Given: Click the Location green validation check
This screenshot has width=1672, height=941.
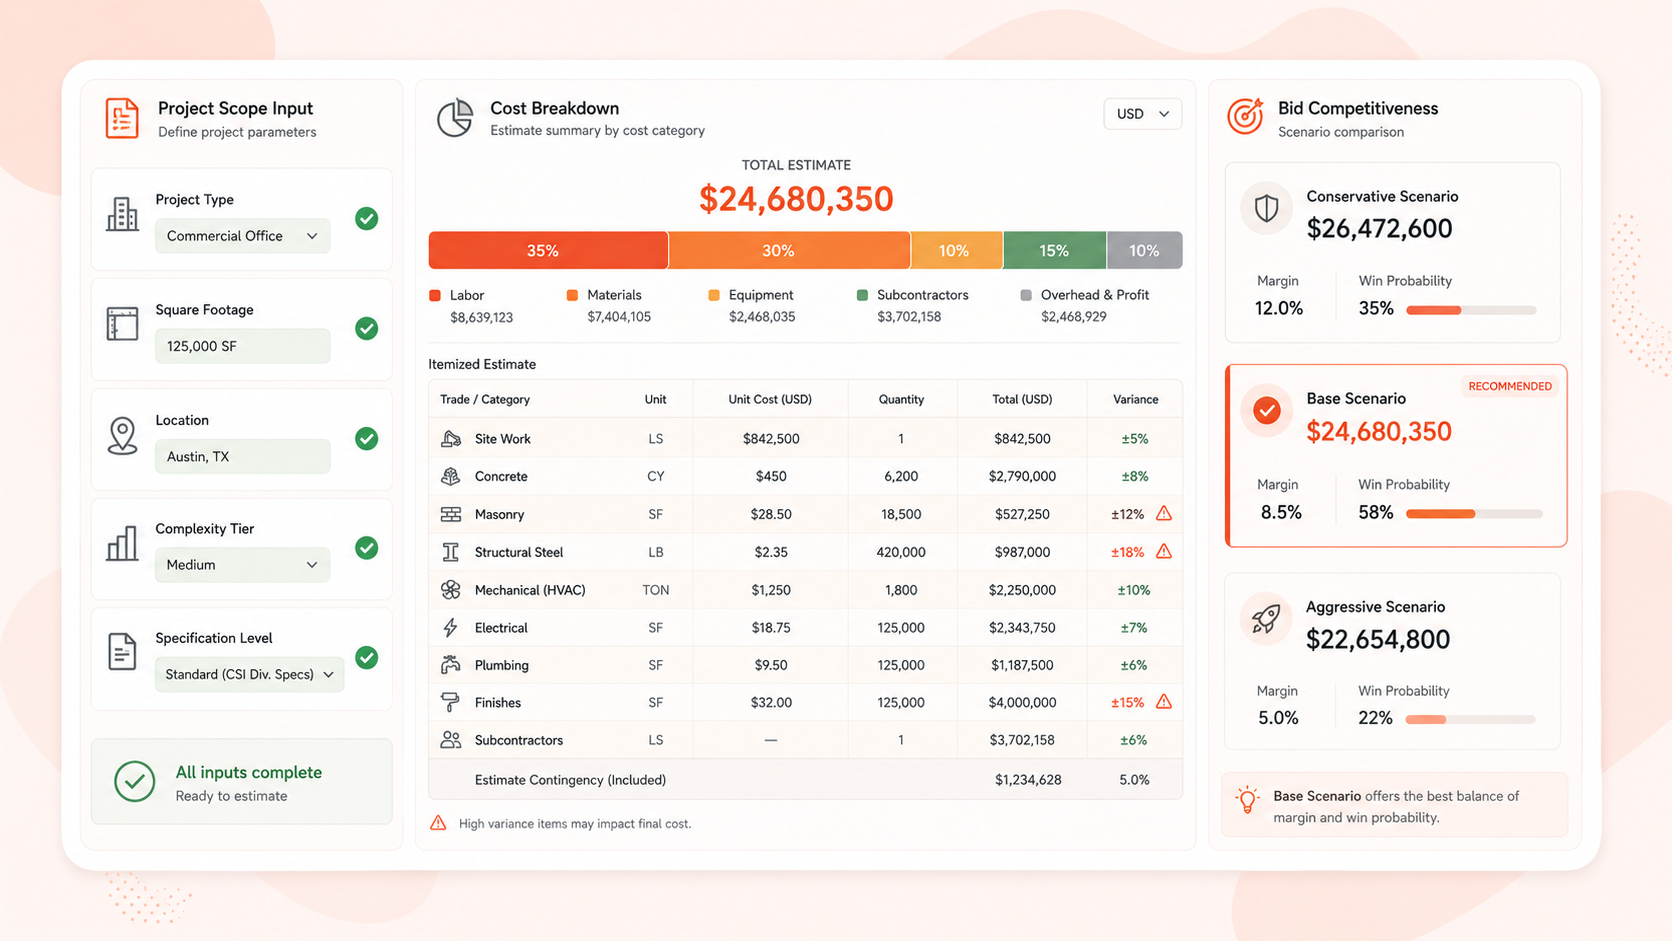Looking at the screenshot, I should [367, 438].
